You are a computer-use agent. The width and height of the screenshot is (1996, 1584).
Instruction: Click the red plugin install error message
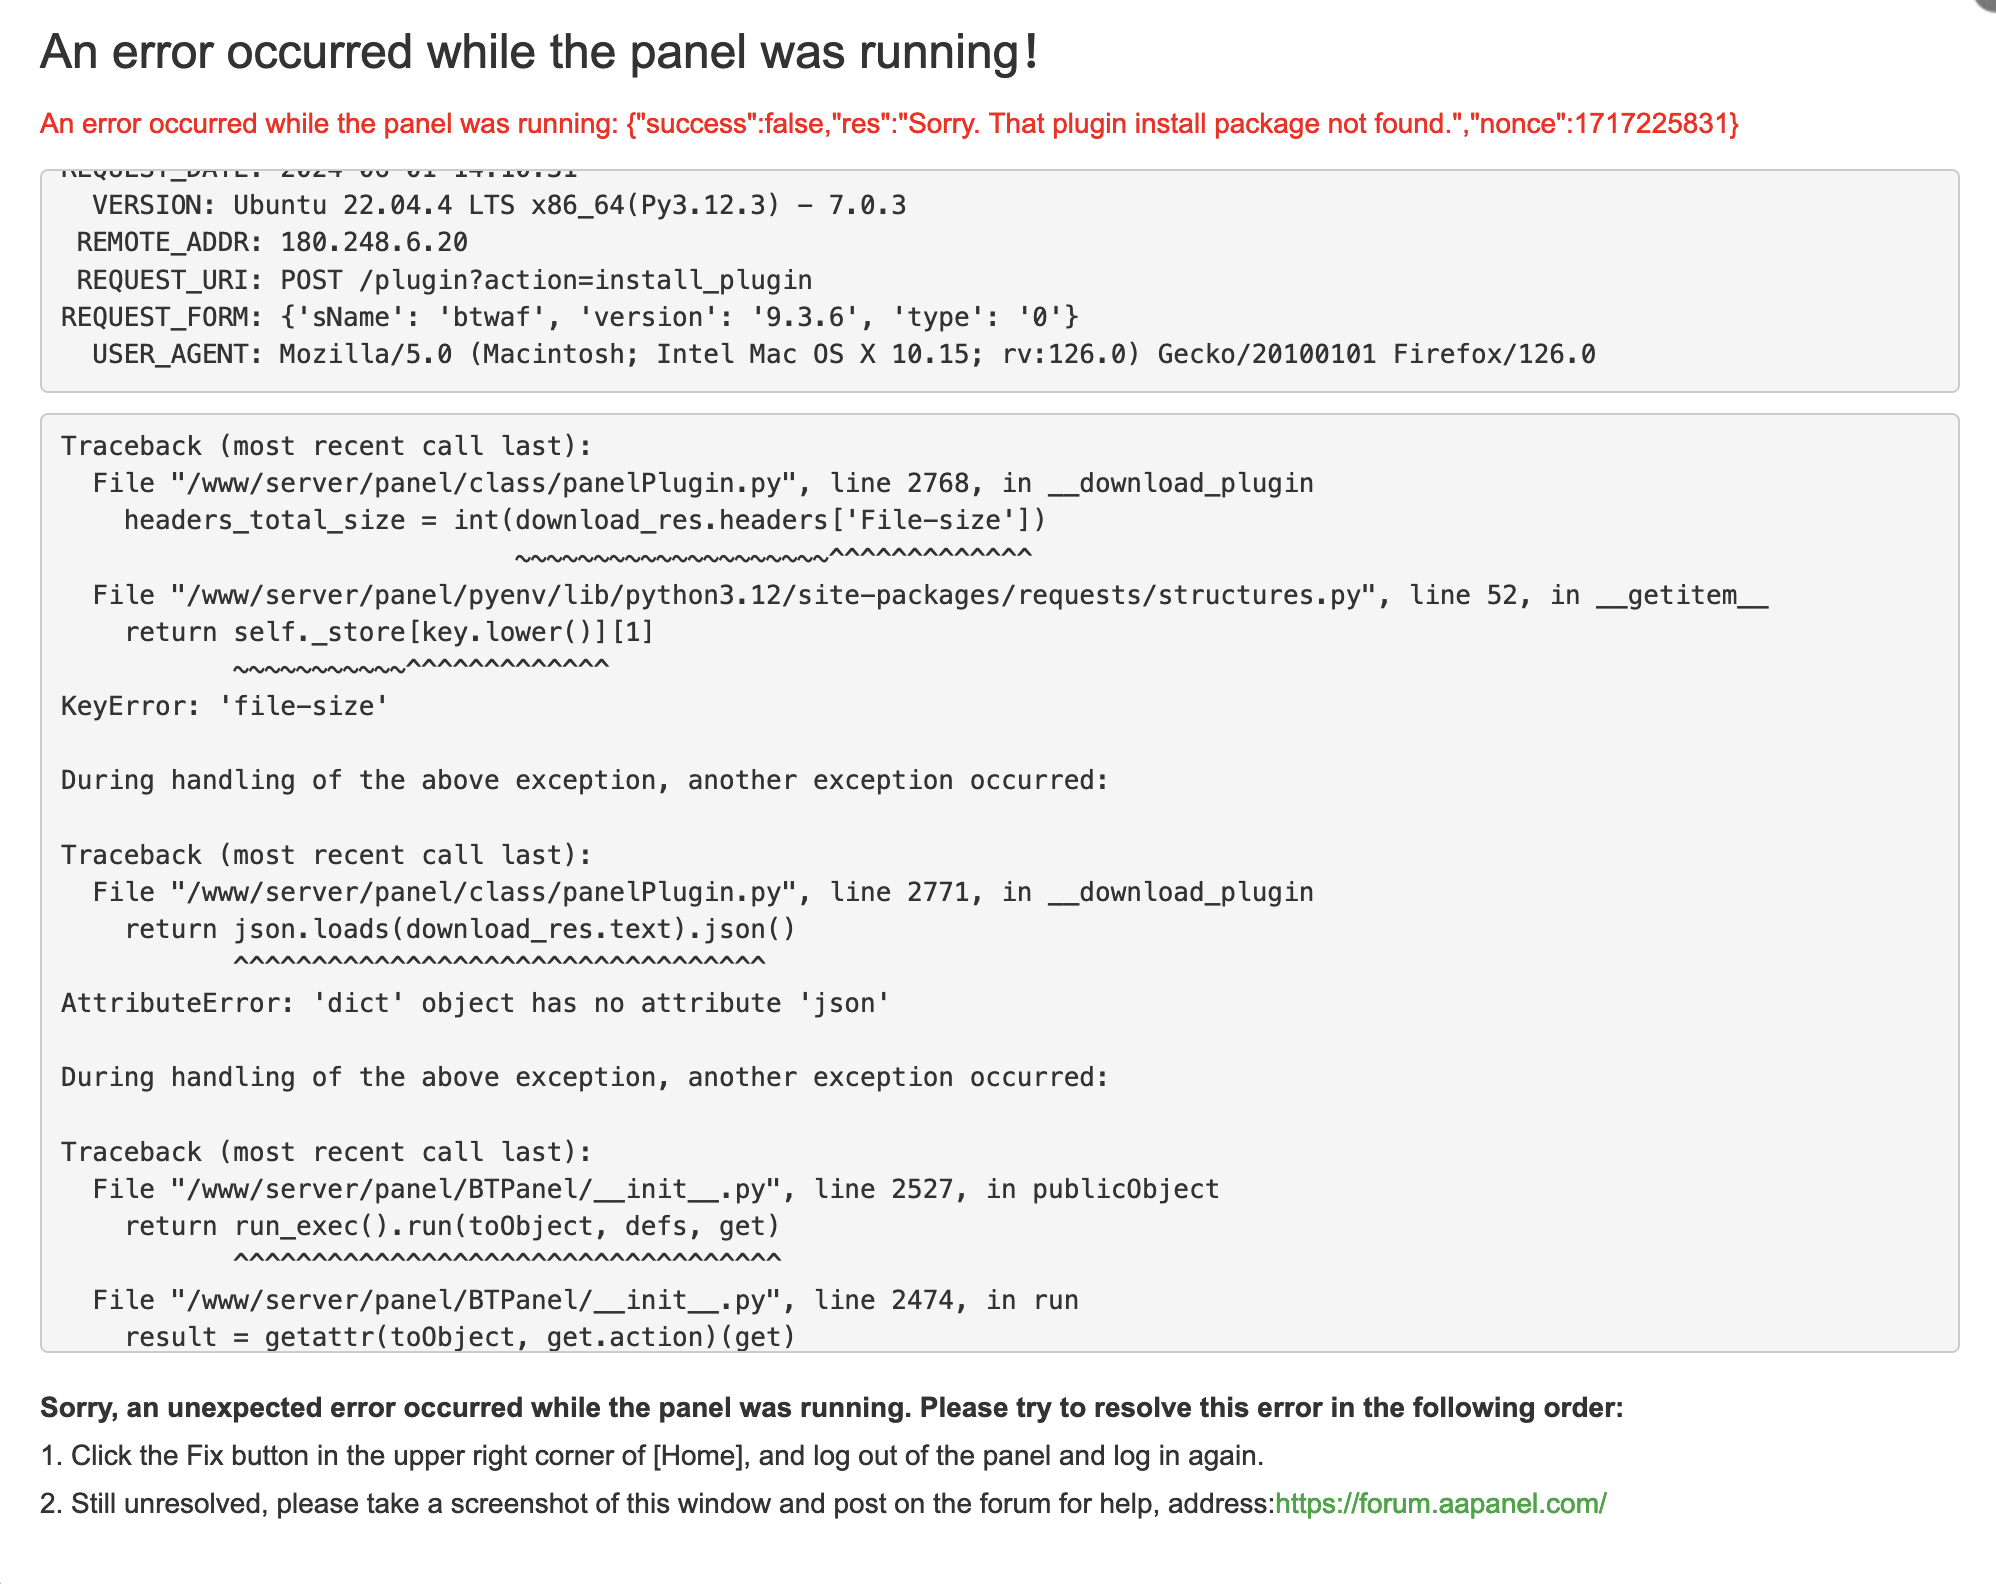(889, 124)
